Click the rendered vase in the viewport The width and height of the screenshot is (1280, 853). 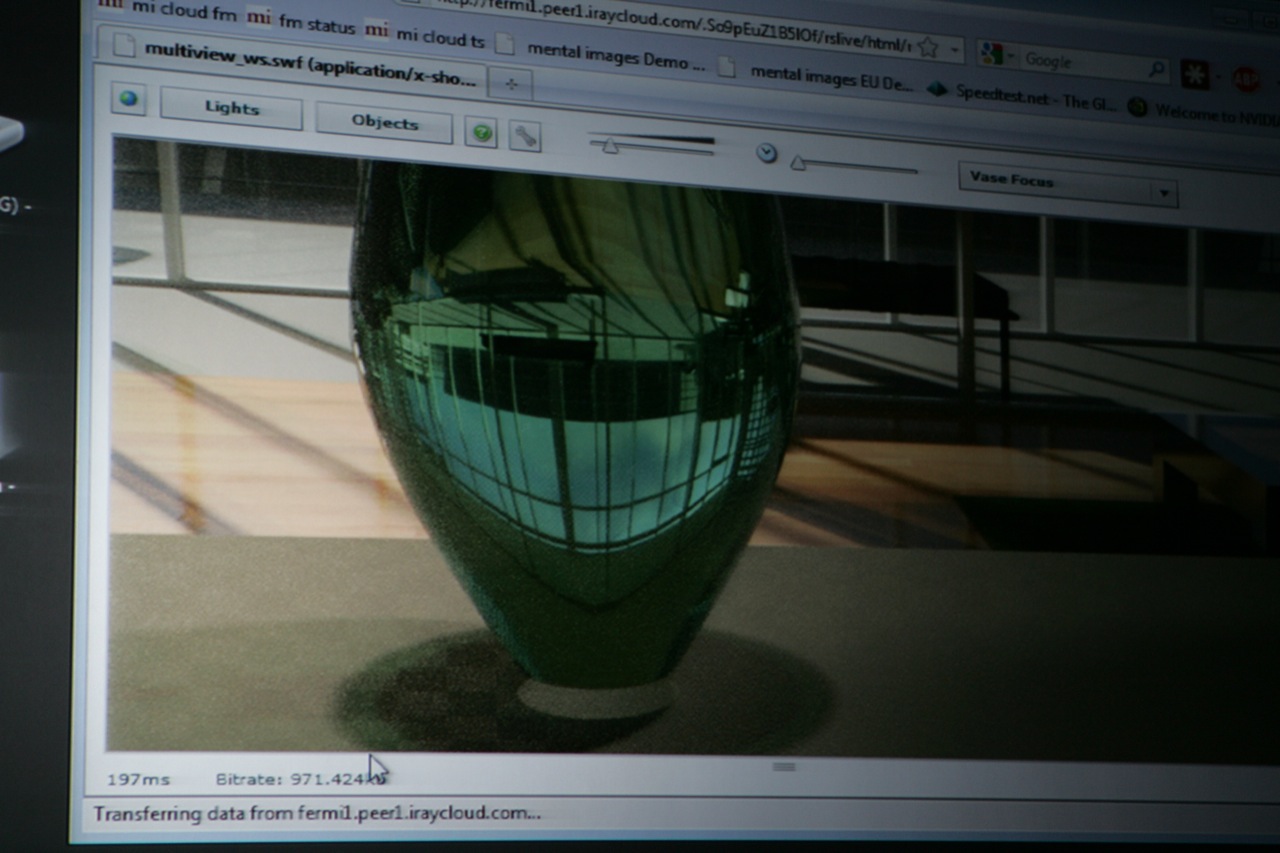pos(575,420)
